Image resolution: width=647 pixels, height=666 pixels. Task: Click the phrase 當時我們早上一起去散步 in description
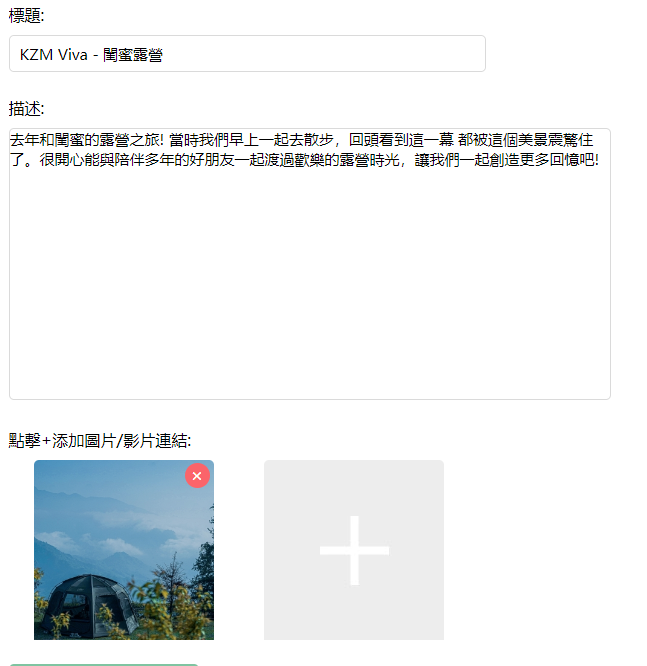(x=251, y=140)
